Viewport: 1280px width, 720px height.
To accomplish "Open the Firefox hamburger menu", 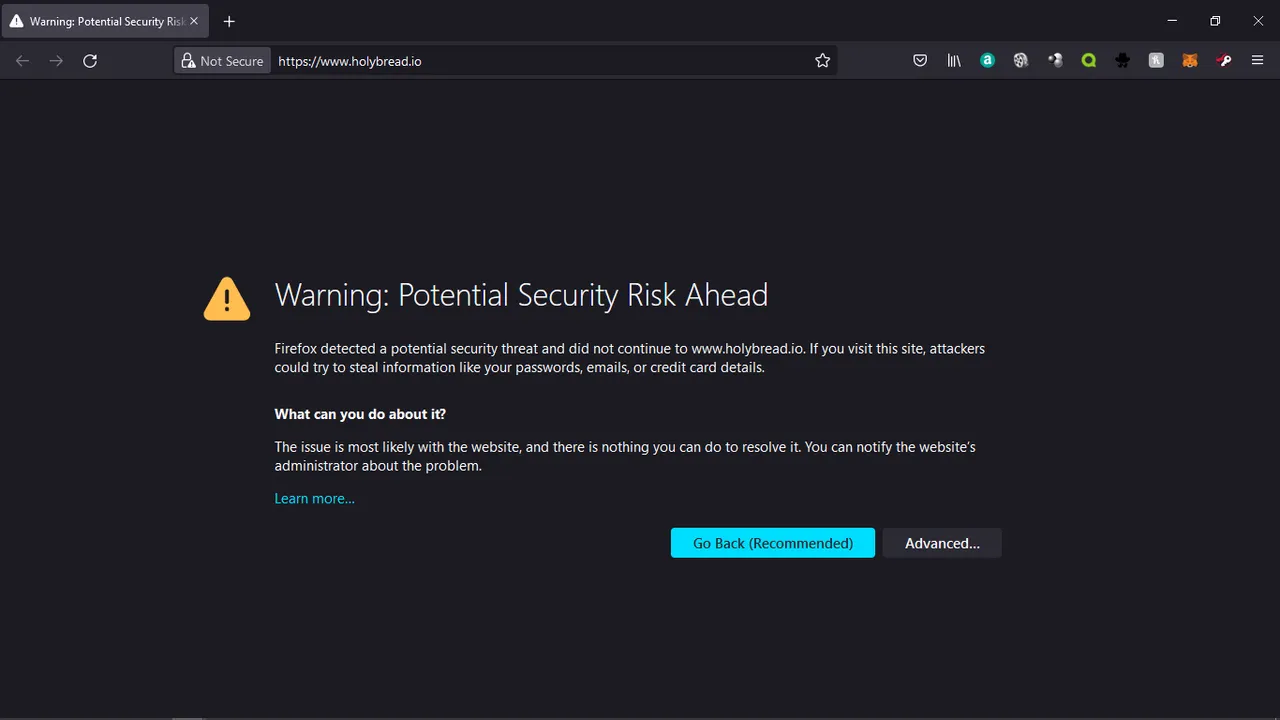I will pyautogui.click(x=1258, y=61).
